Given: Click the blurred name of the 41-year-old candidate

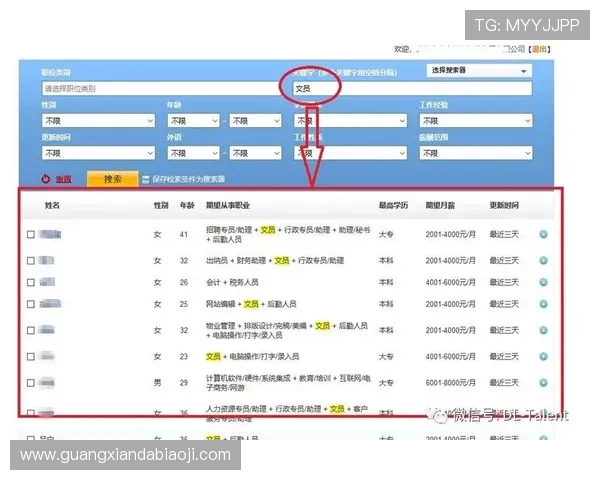Looking at the screenshot, I should tap(50, 234).
